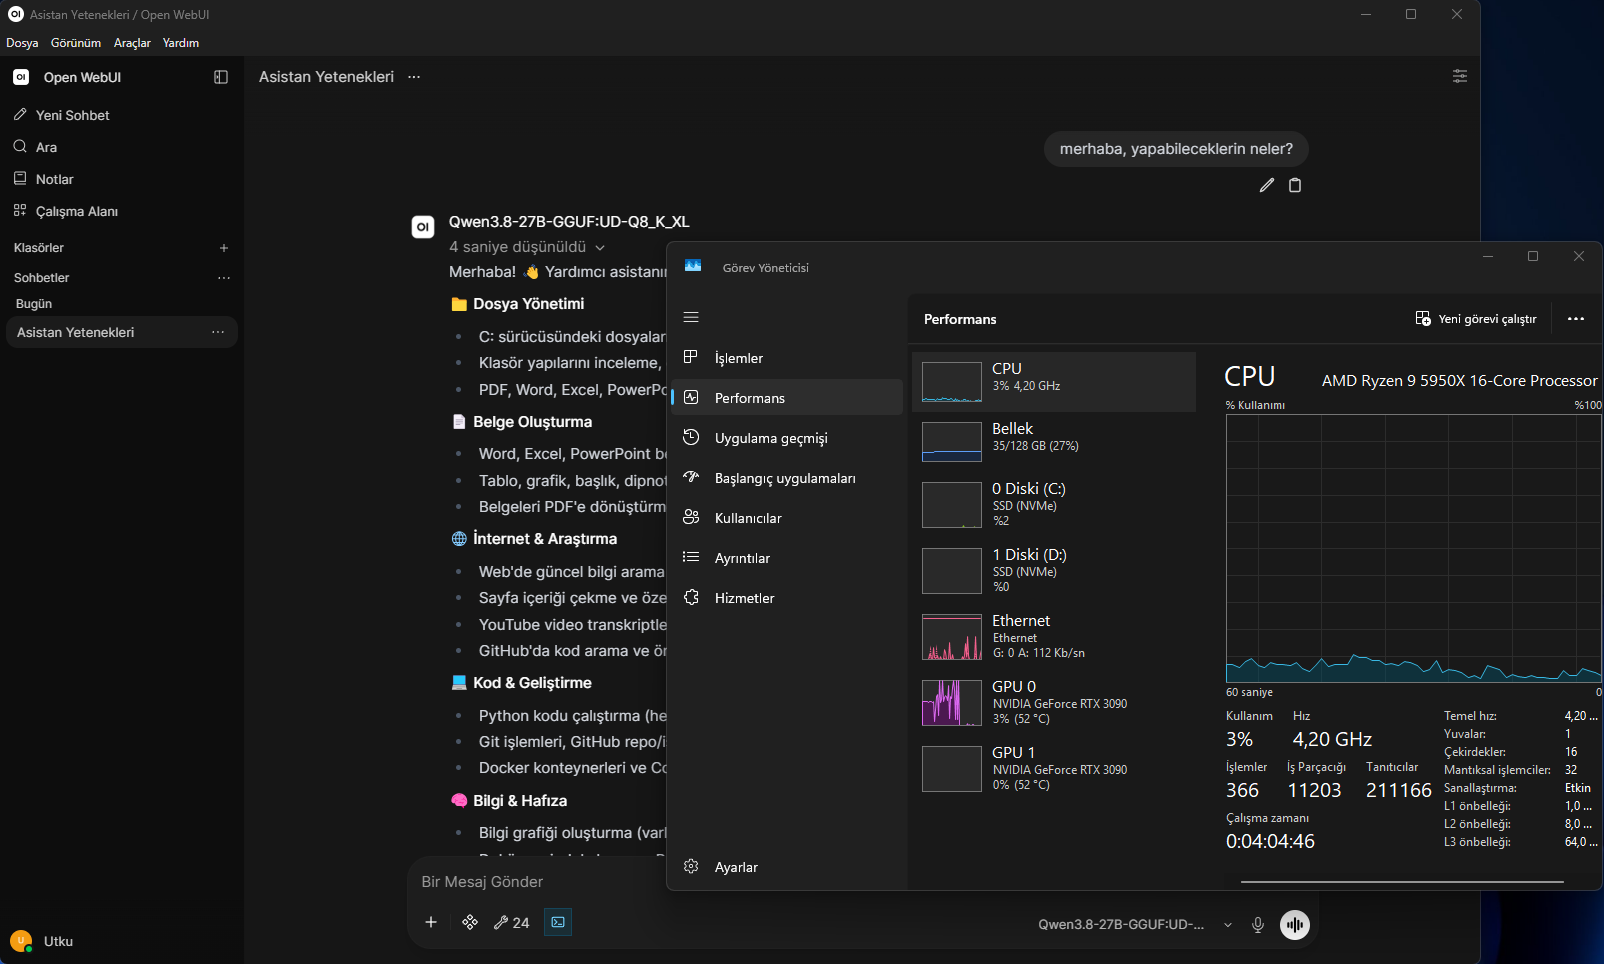Select the Performans tab in Task Manager

point(787,398)
